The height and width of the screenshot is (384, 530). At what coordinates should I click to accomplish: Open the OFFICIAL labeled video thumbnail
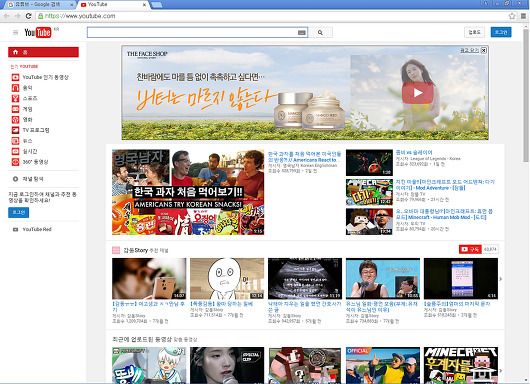(383, 365)
